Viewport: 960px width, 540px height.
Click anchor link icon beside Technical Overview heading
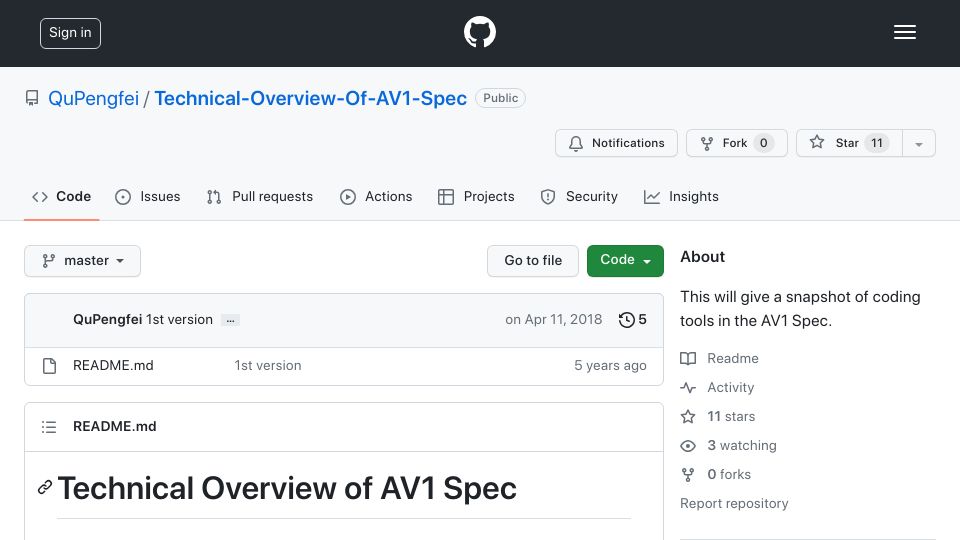45,487
